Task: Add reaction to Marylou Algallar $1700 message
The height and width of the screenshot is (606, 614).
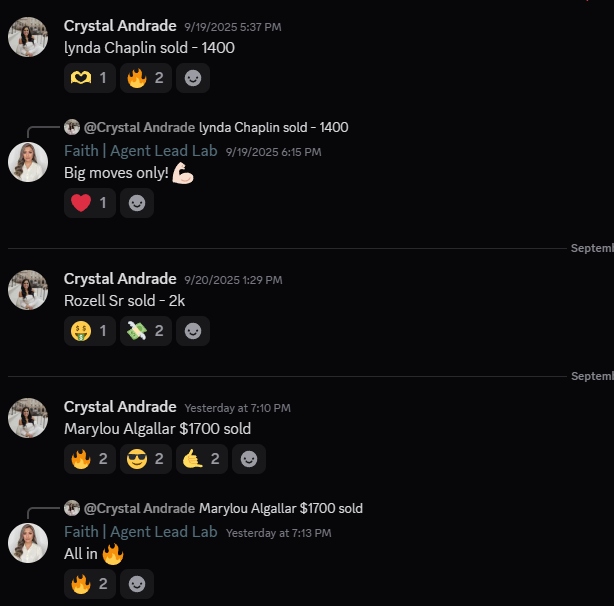Action: coord(249,459)
